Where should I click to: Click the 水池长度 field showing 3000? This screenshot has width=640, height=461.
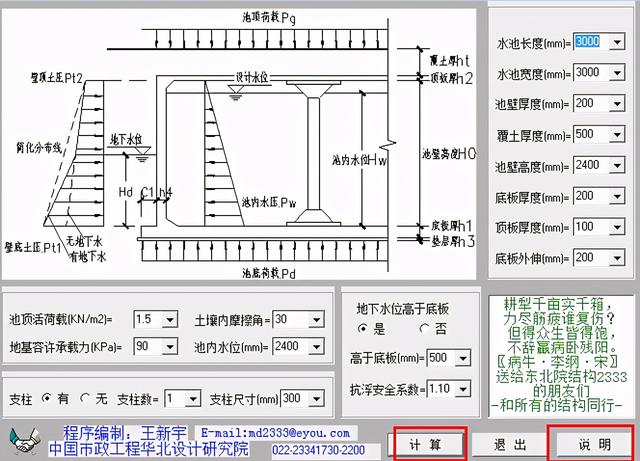click(x=591, y=42)
